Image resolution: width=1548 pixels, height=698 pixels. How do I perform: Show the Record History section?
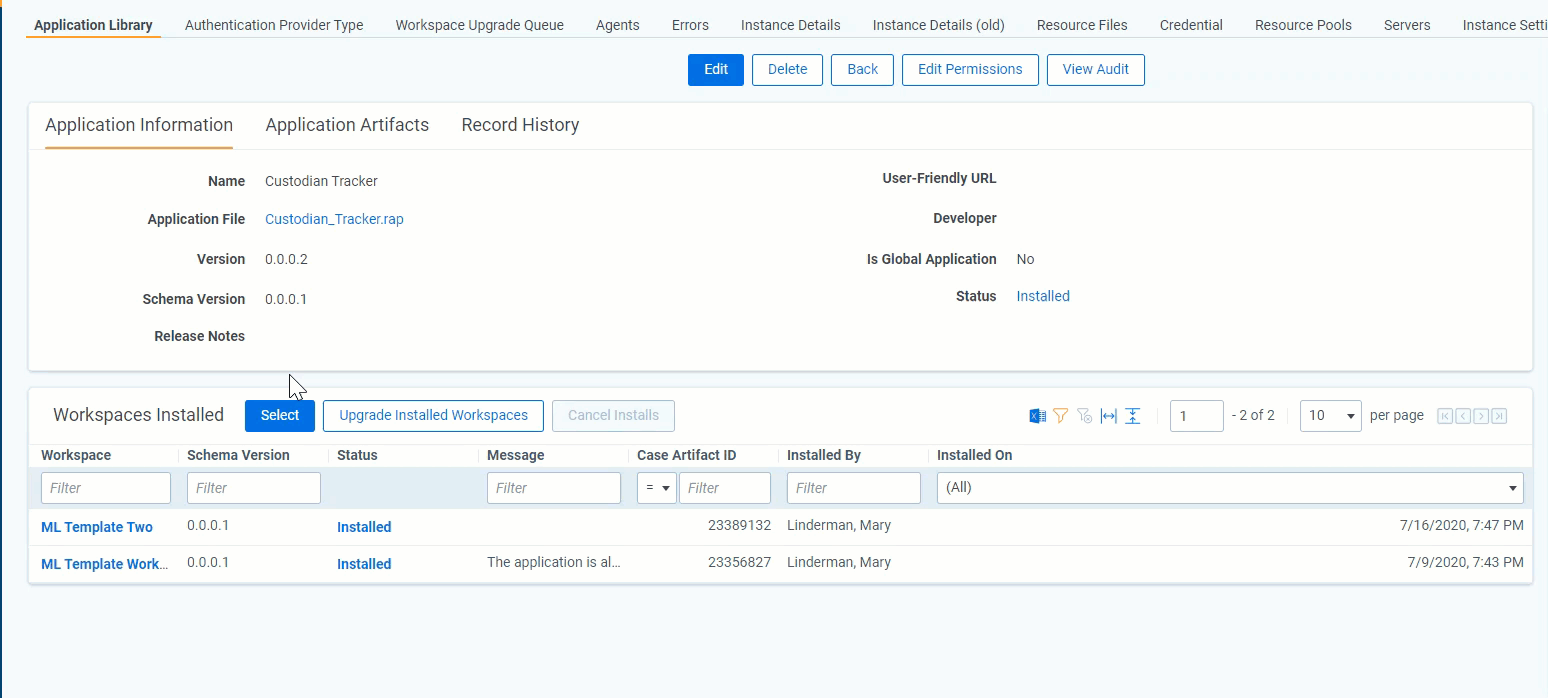[x=520, y=125]
